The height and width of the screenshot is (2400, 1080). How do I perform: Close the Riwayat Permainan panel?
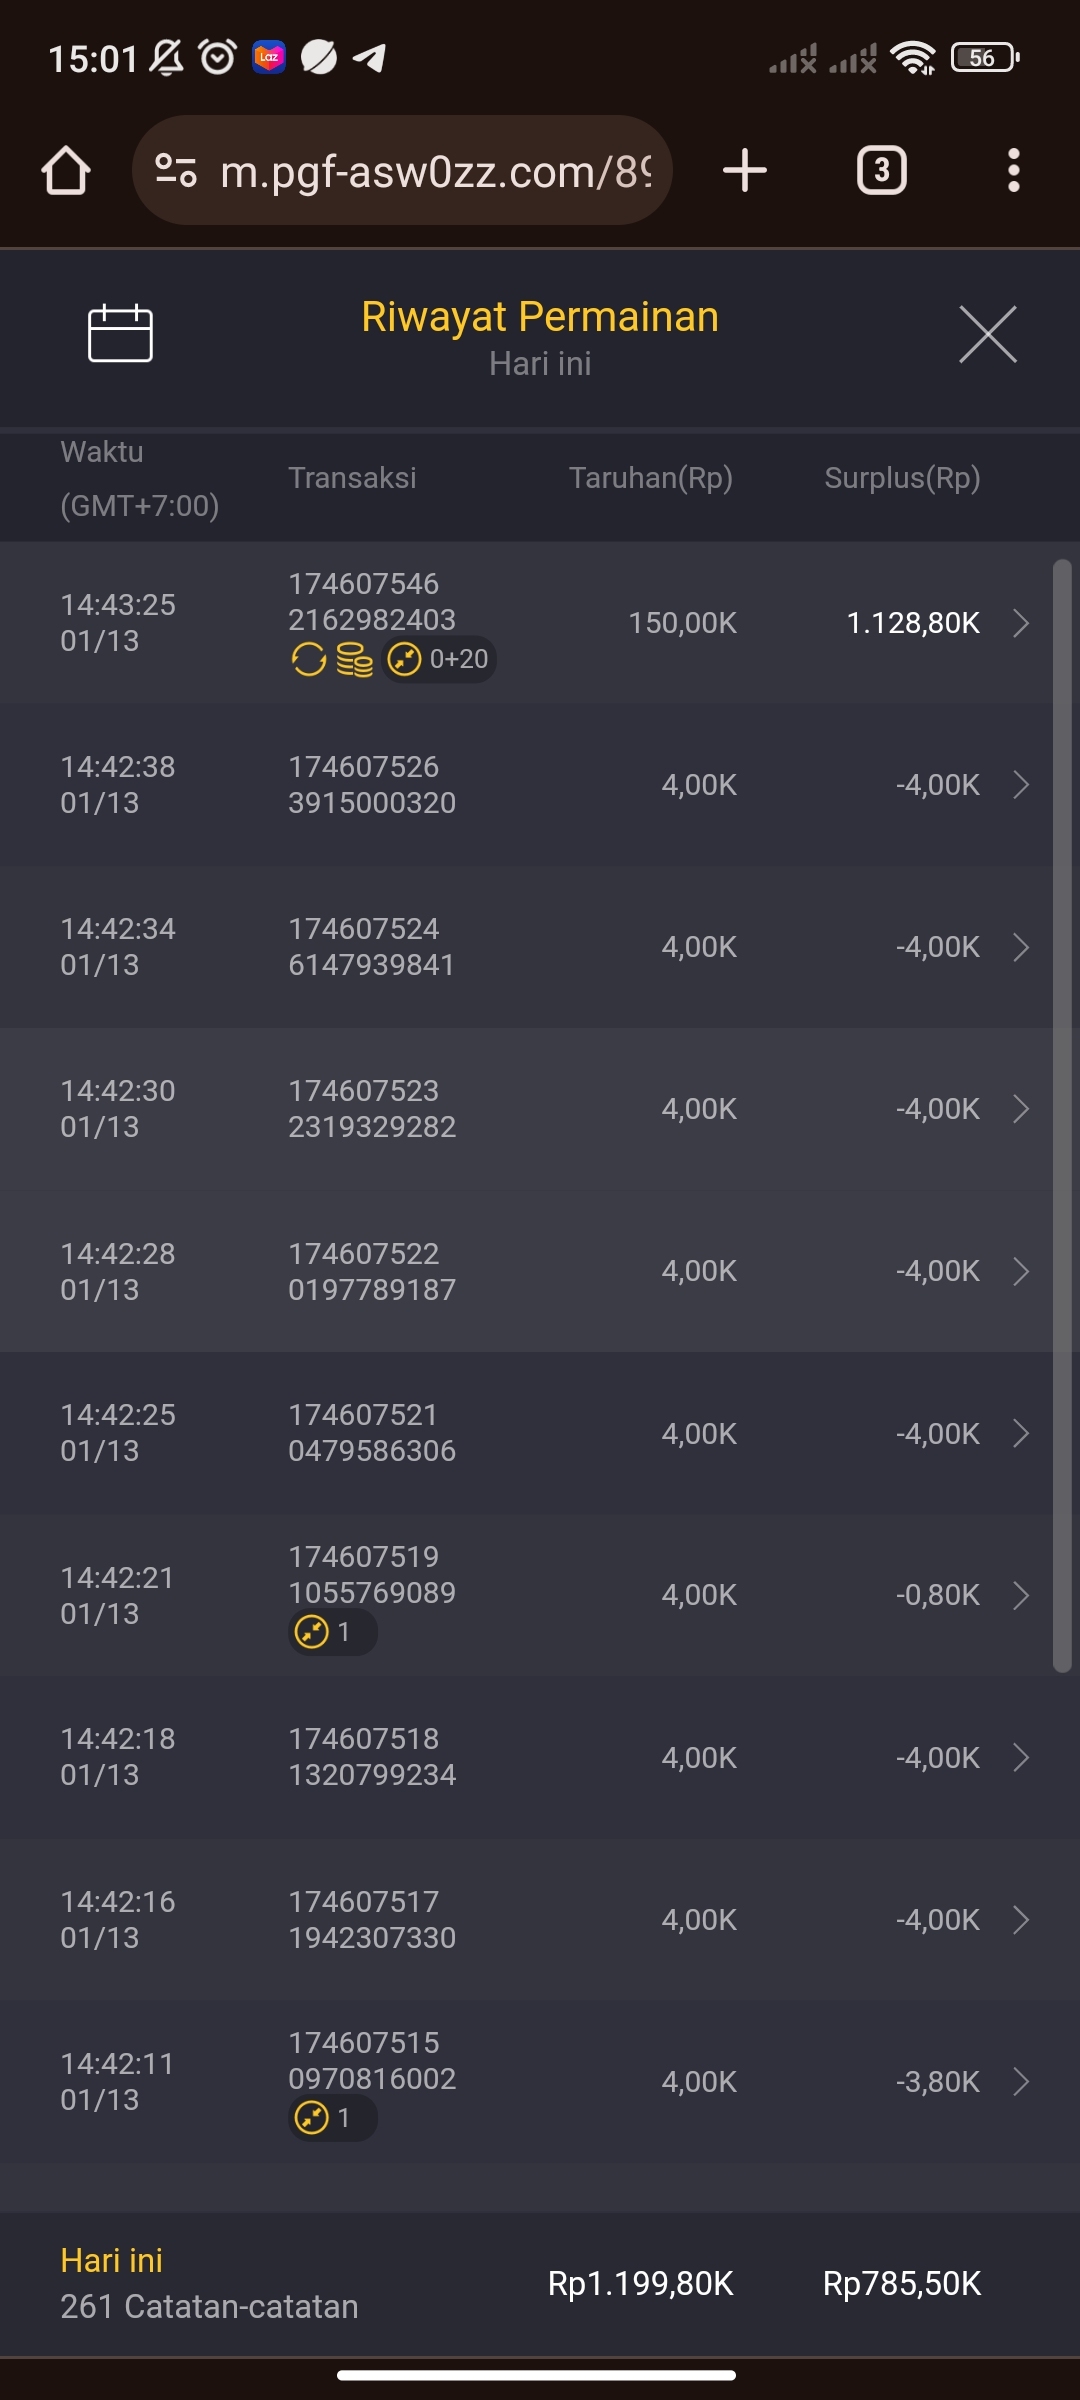coord(987,334)
